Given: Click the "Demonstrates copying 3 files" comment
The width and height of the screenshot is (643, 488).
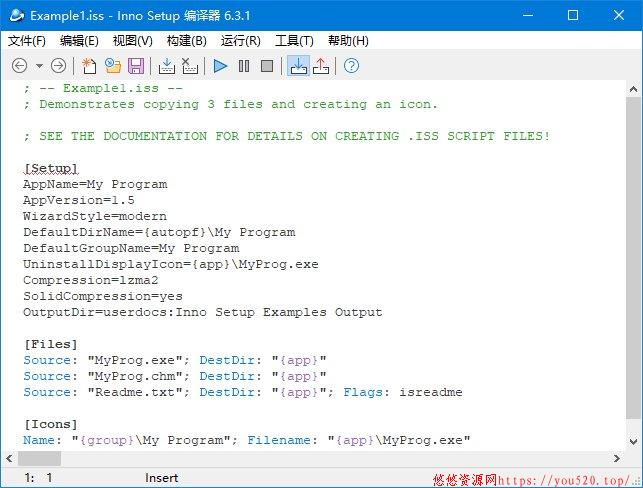Looking at the screenshot, I should pos(230,105).
